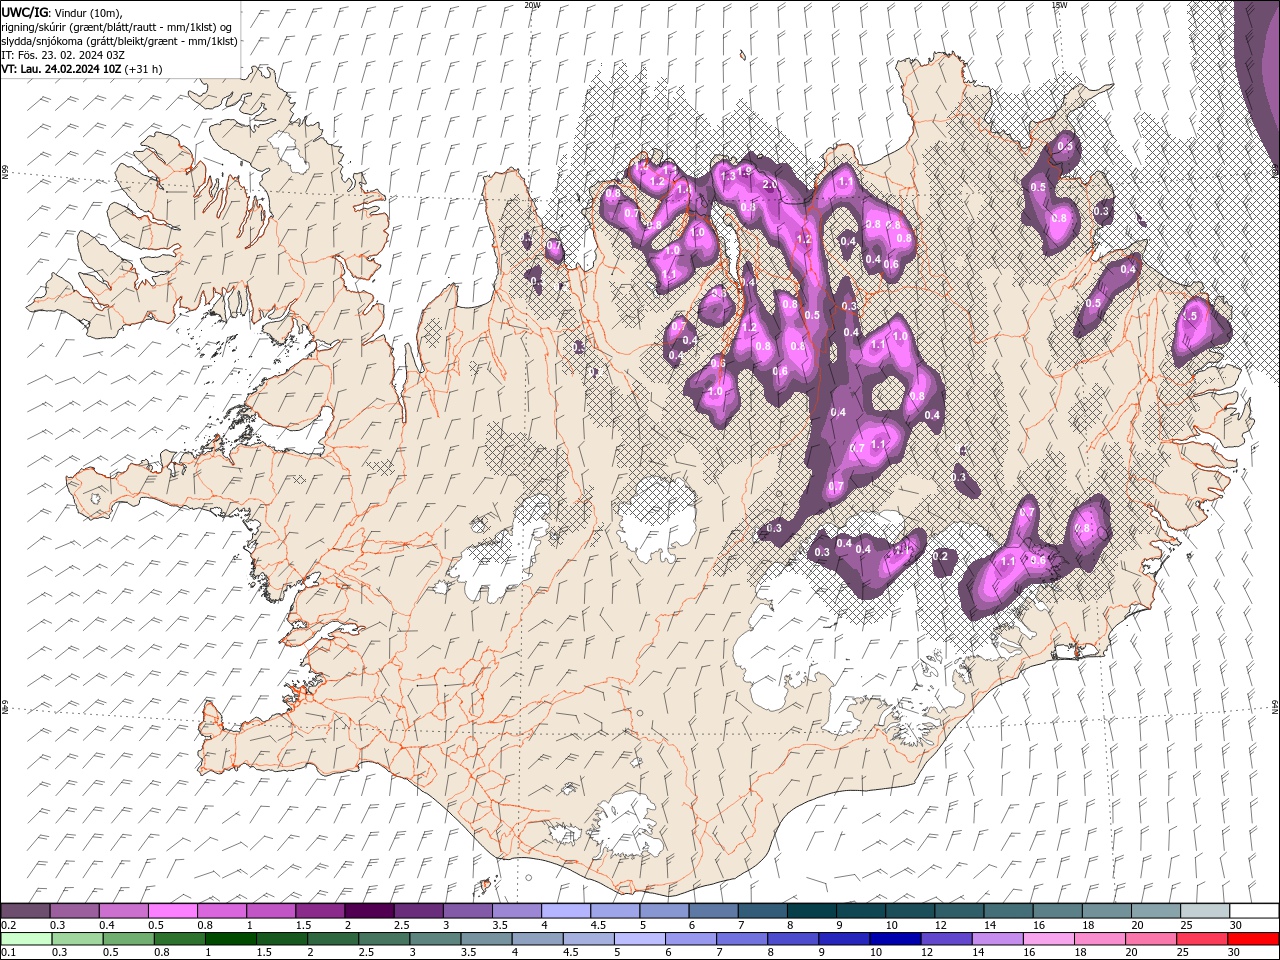Click the lavender upper swatch starting at 4

[x=565, y=911]
